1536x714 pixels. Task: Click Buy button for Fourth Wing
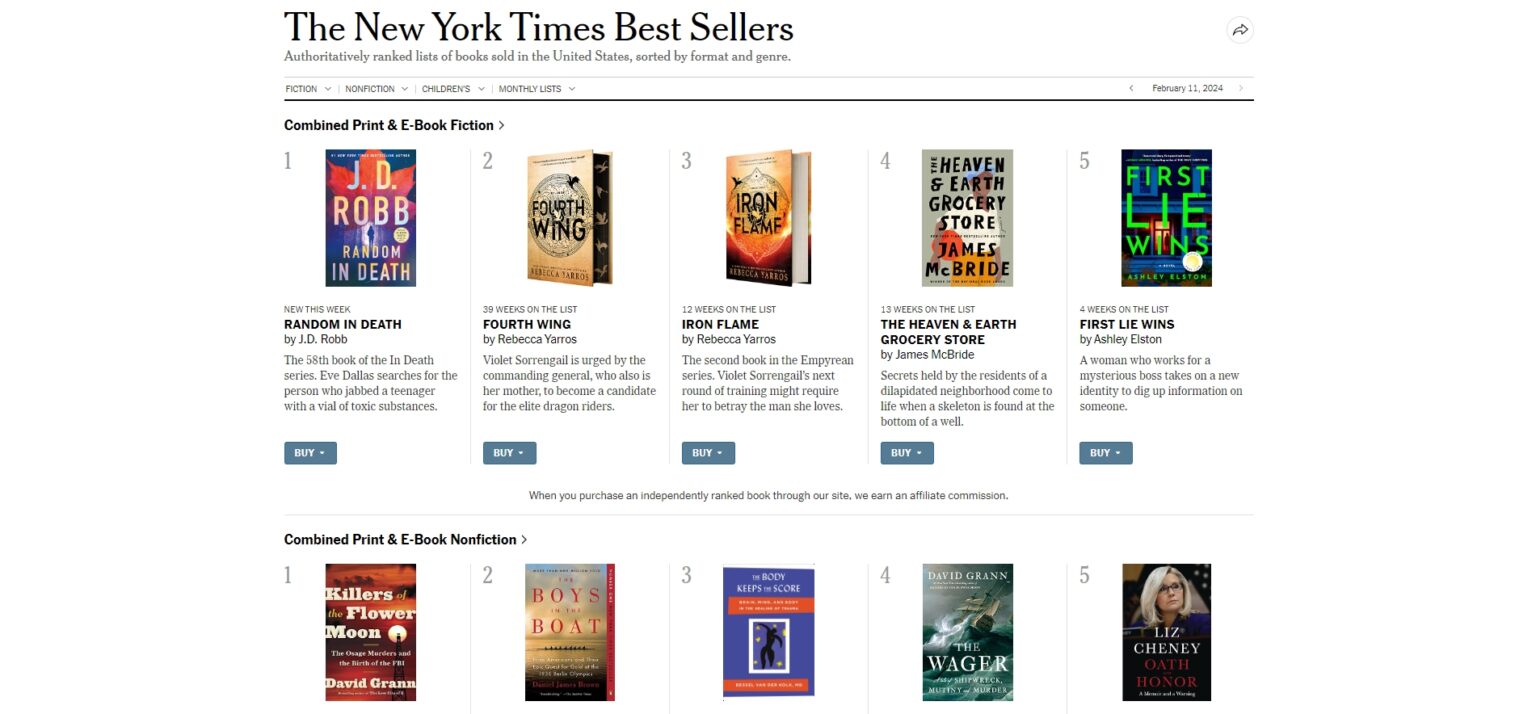509,453
